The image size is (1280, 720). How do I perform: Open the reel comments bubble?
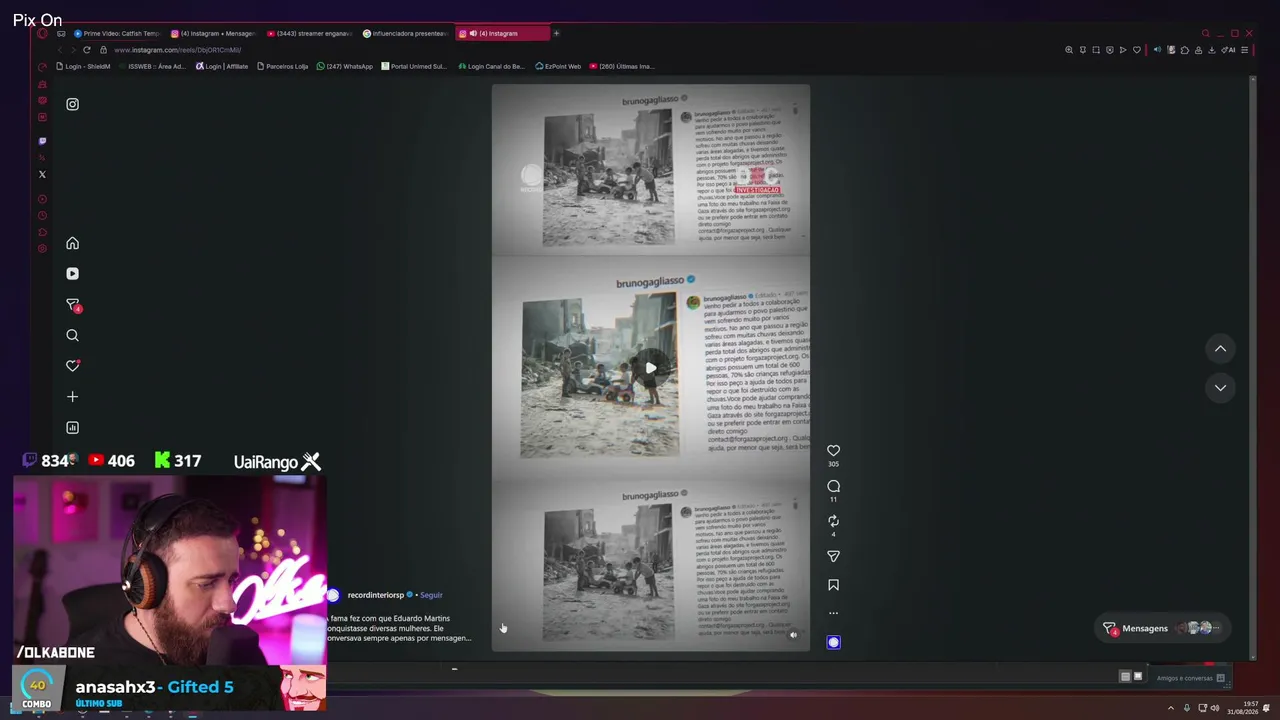tap(833, 486)
